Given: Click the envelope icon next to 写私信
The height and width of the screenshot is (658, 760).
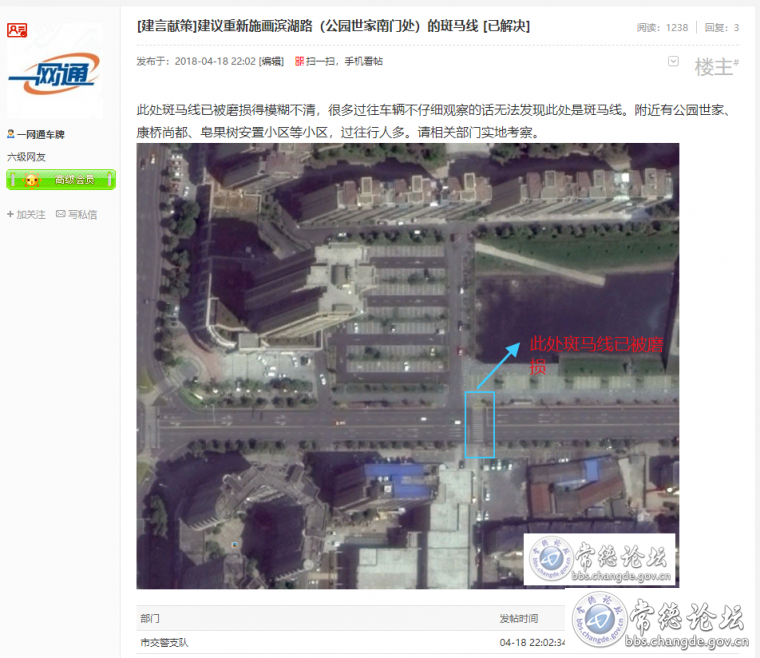Looking at the screenshot, I should 61,214.
